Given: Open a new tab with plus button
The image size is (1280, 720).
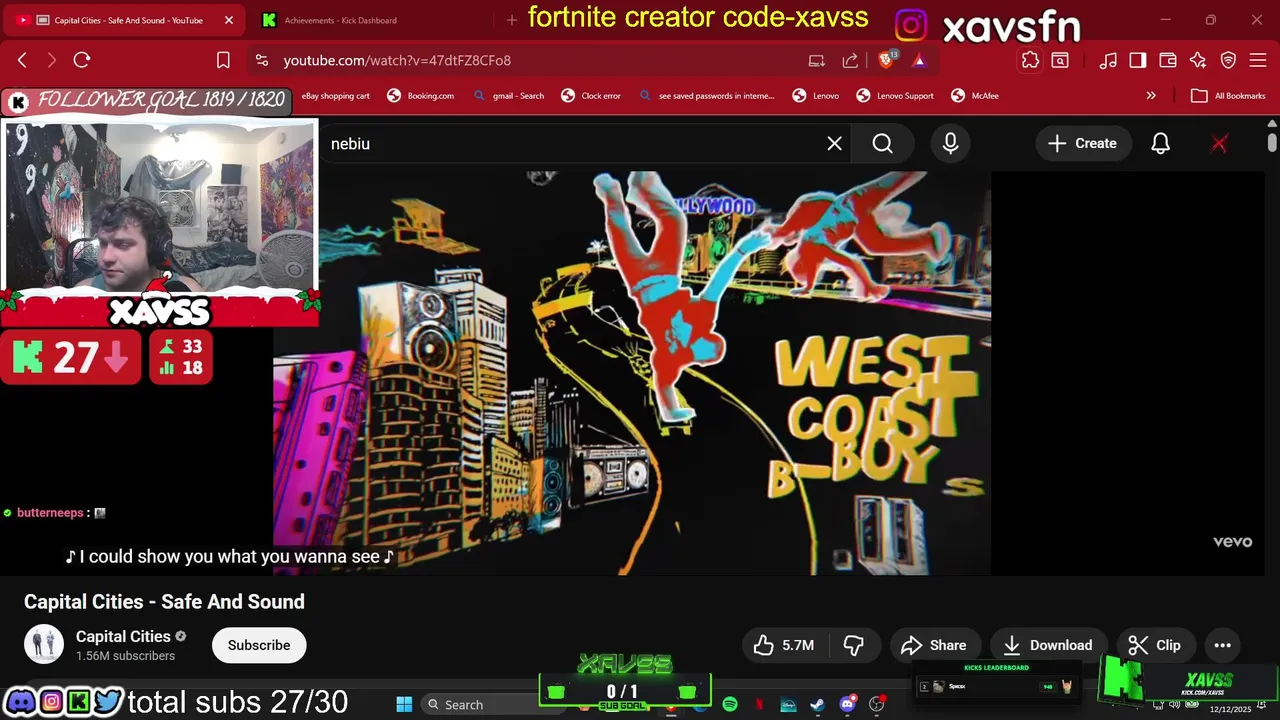Looking at the screenshot, I should tap(511, 20).
